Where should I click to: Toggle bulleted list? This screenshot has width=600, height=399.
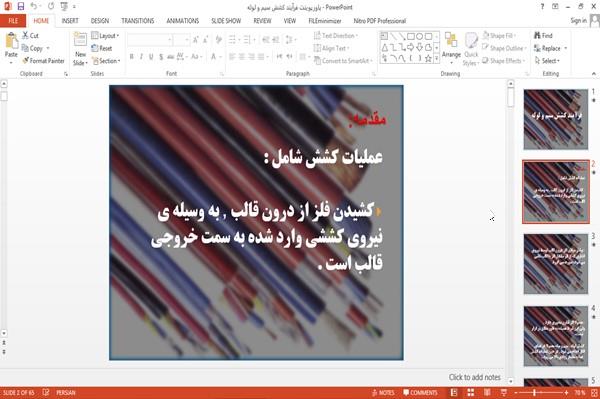point(232,40)
